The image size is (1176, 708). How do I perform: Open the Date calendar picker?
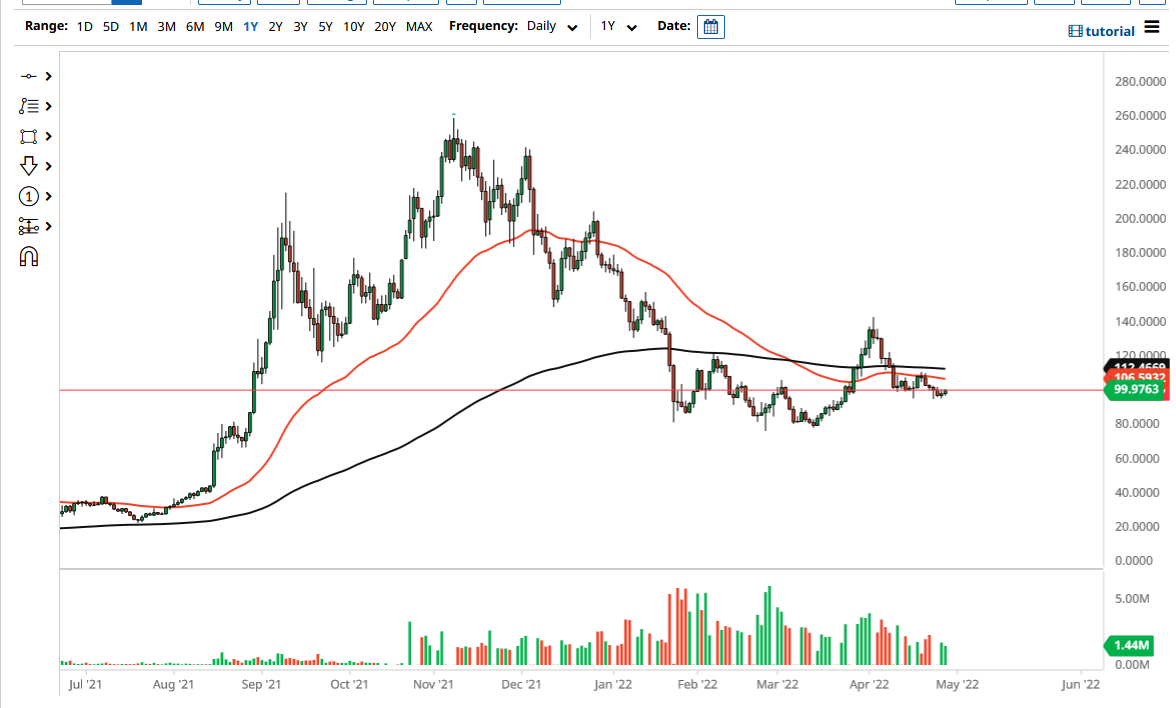pyautogui.click(x=710, y=27)
